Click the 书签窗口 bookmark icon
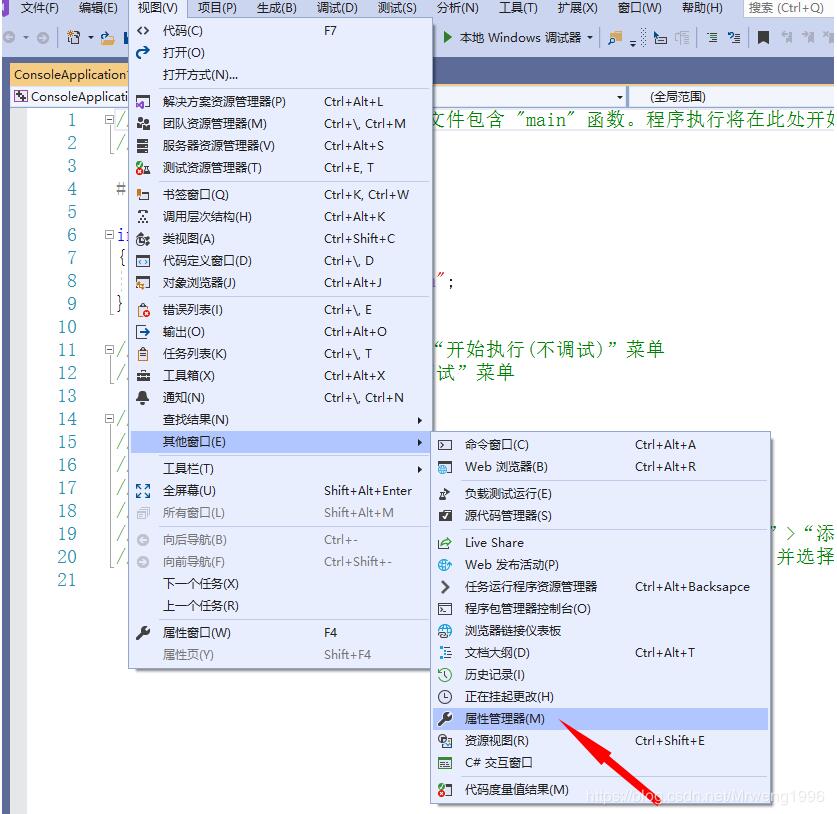Screen dimensions: 837x814 coord(143,195)
